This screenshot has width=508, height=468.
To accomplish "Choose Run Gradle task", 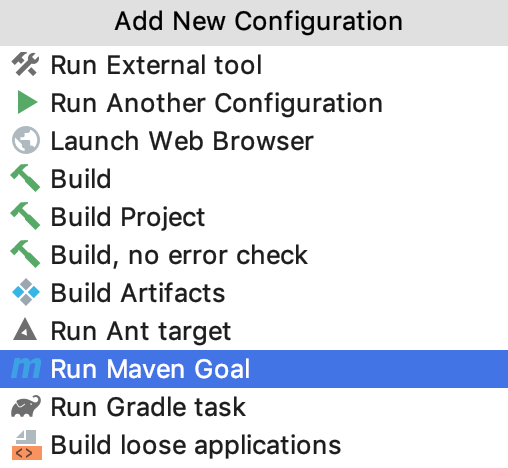I will (254, 407).
